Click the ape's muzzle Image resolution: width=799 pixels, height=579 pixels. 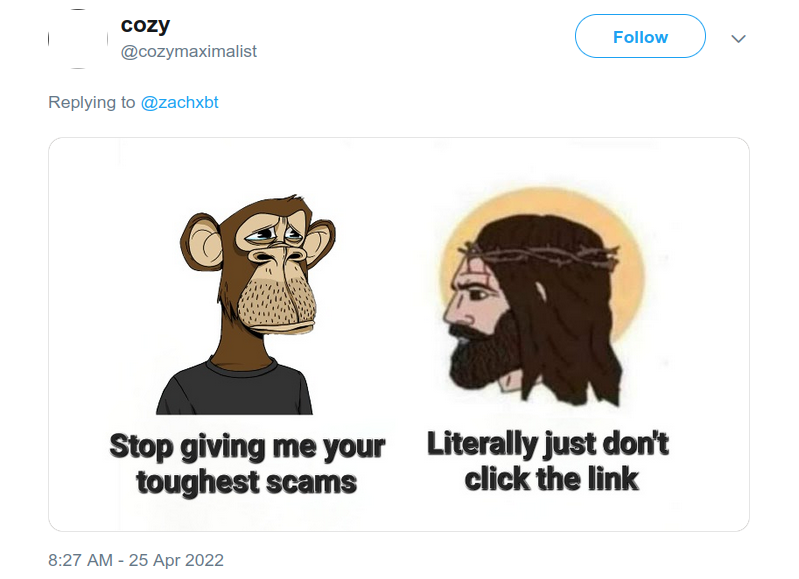277,303
